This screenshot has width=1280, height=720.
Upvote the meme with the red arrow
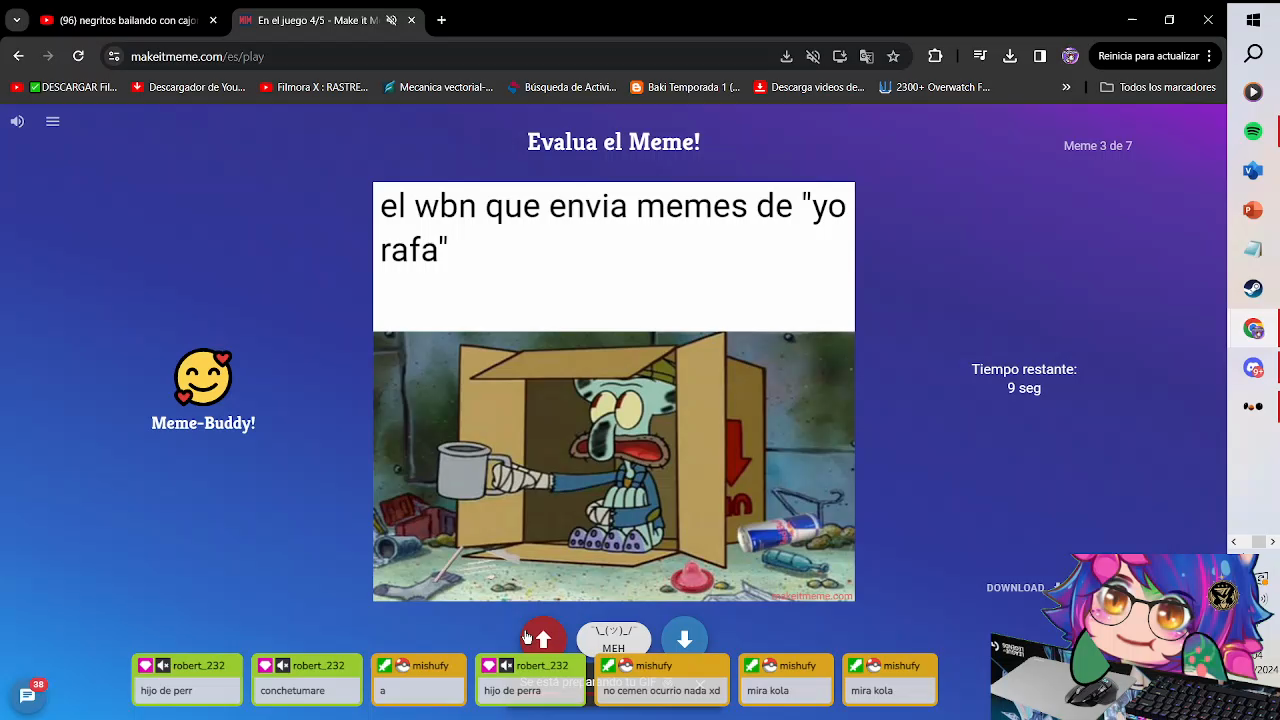pos(543,638)
